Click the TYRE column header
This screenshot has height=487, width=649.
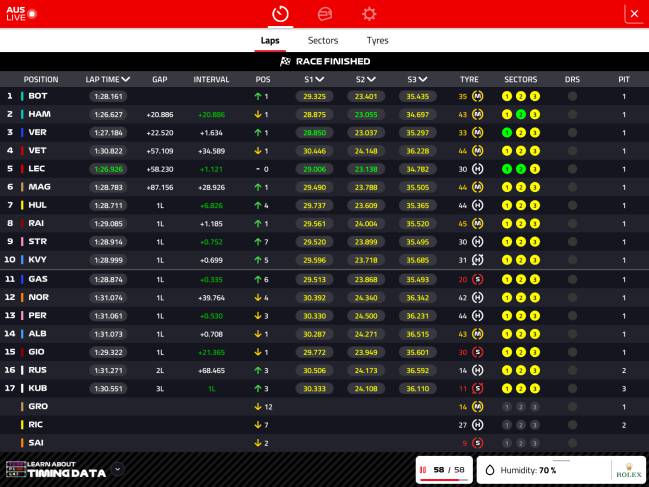click(469, 79)
